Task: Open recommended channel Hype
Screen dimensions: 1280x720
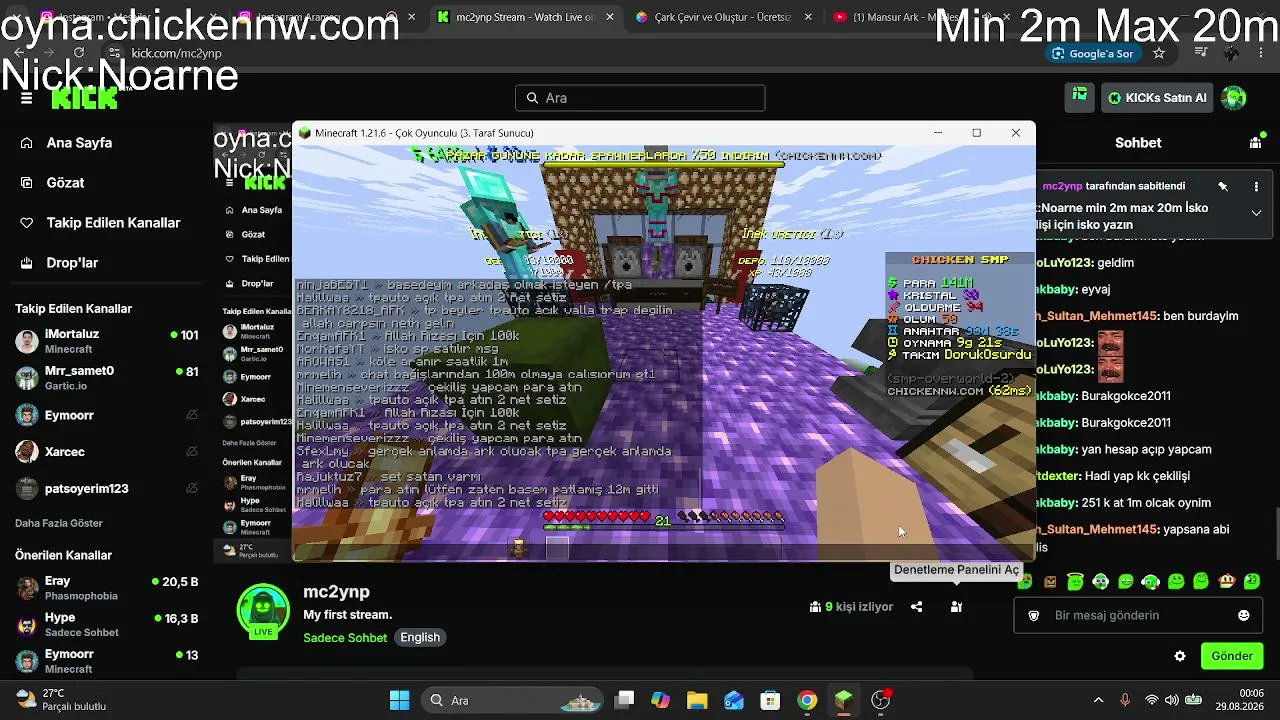Action: [x=106, y=625]
